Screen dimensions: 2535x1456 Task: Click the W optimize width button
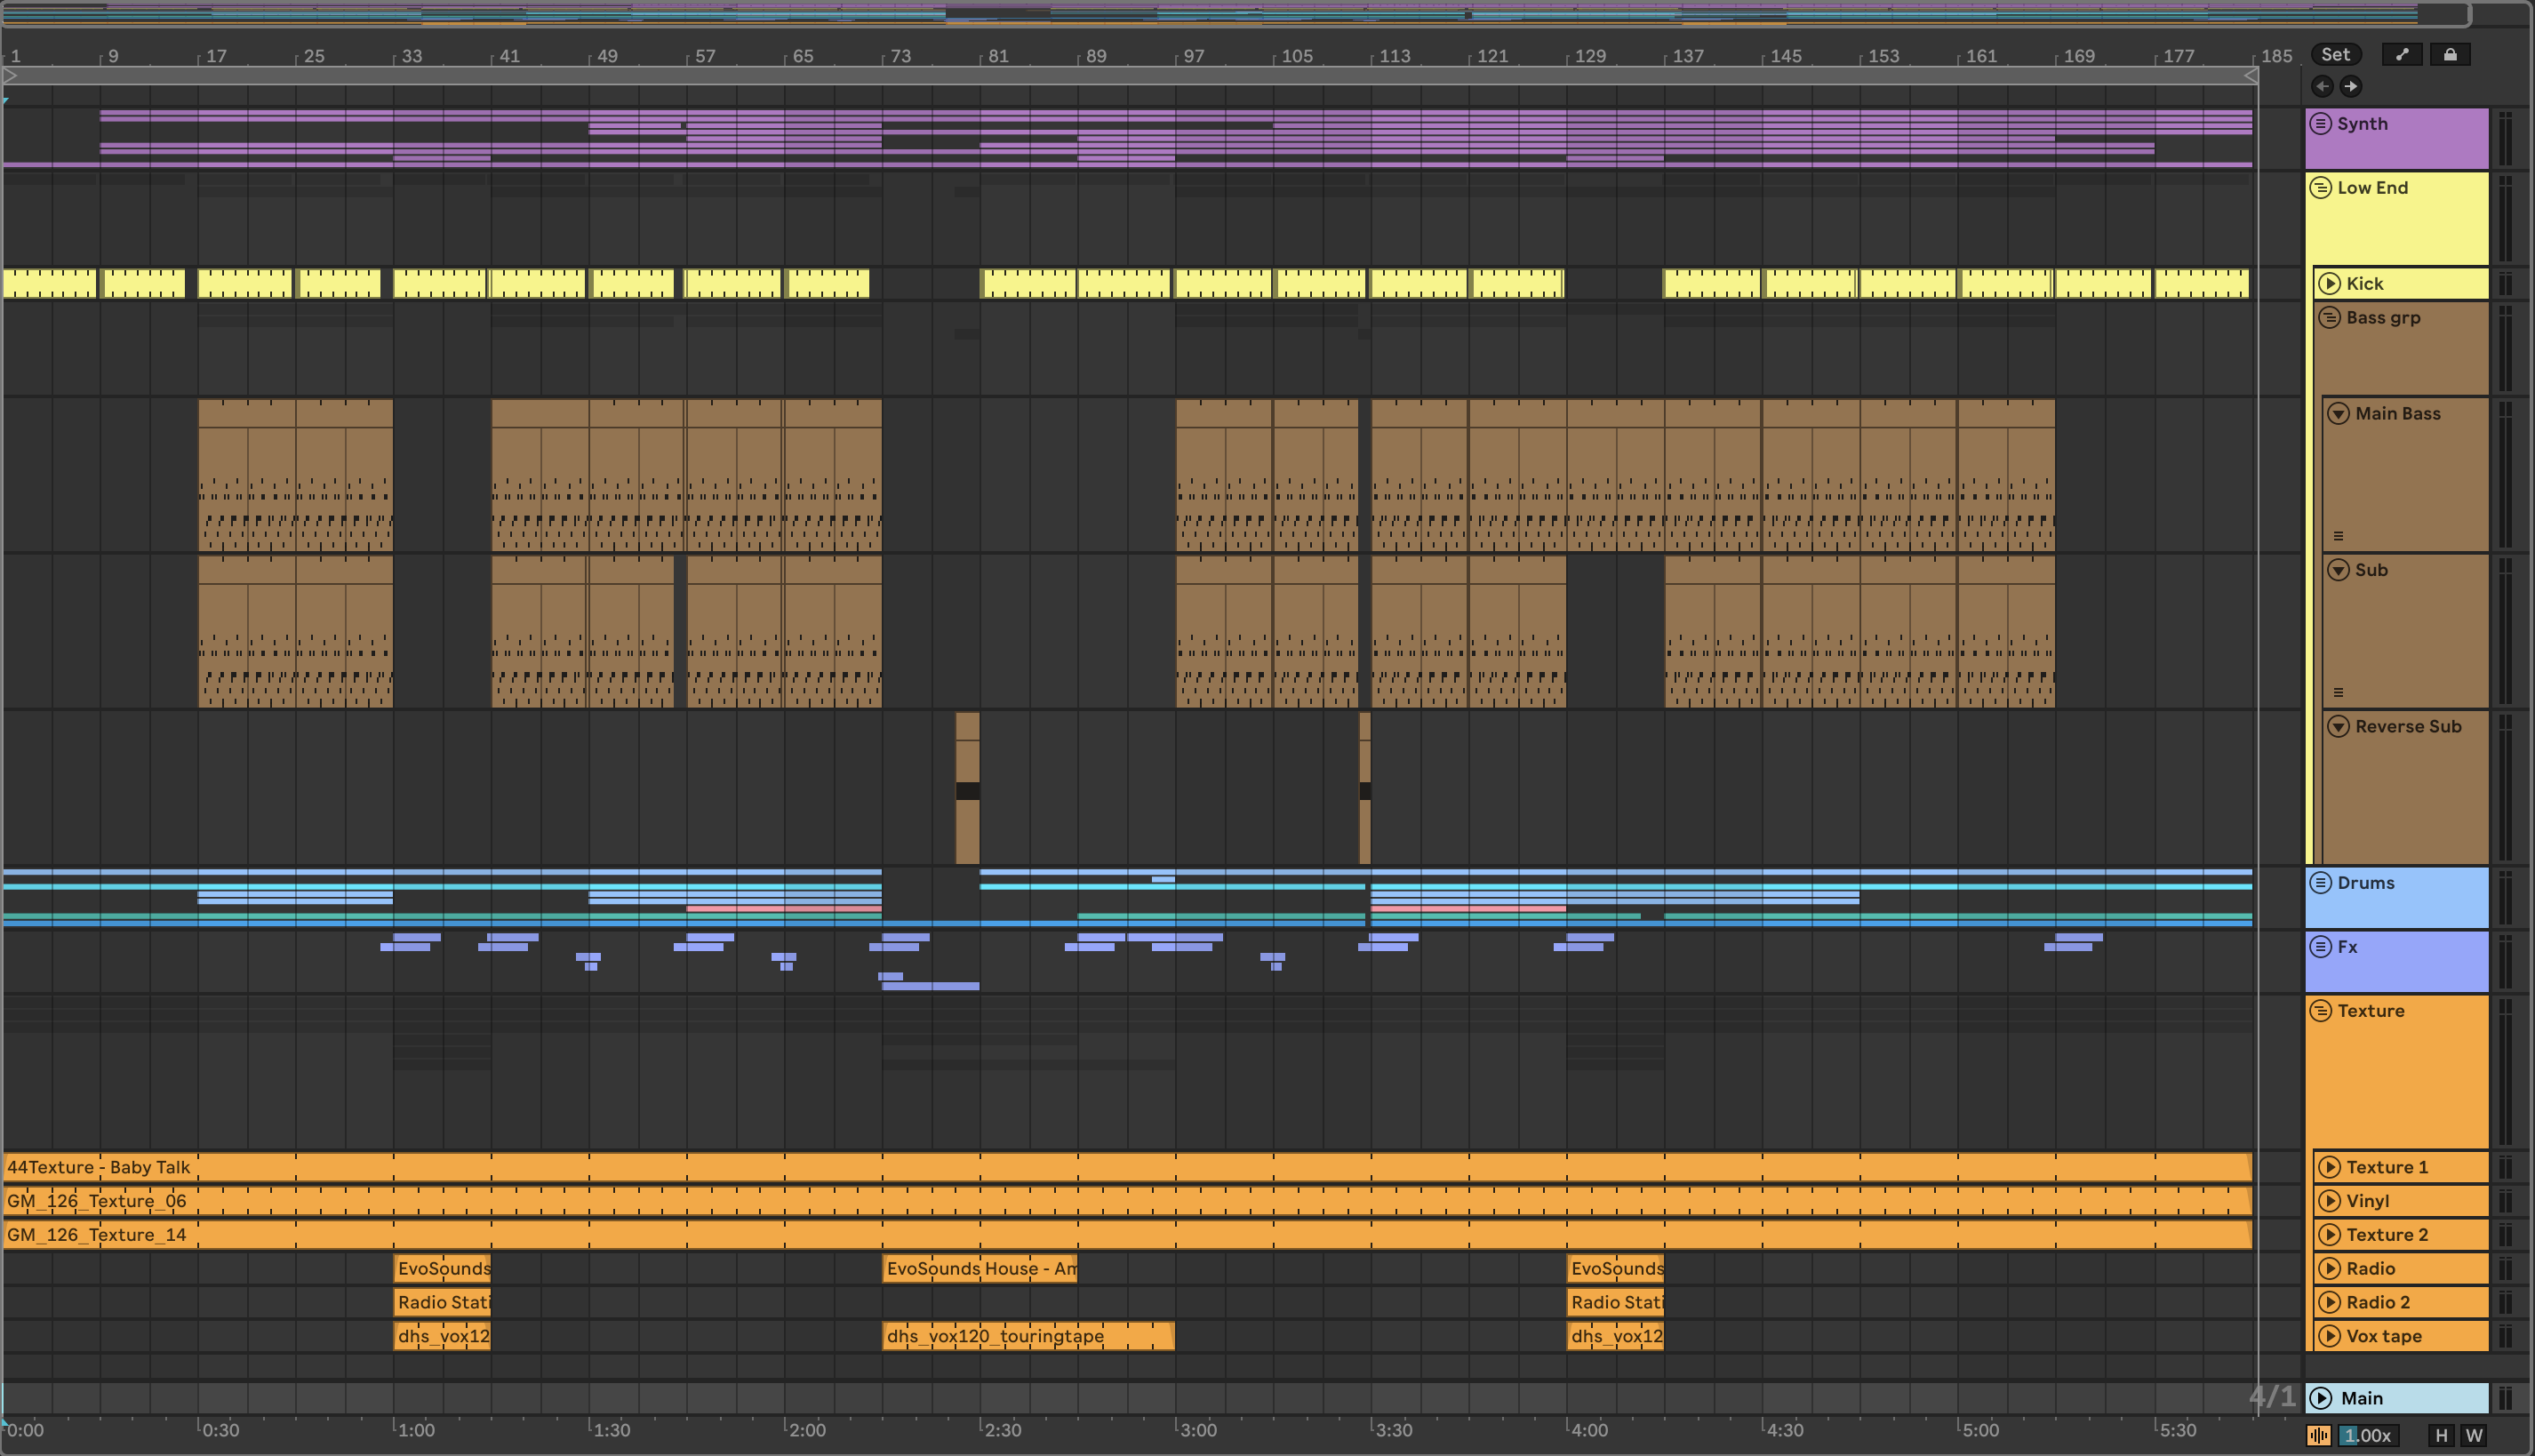[2474, 1436]
